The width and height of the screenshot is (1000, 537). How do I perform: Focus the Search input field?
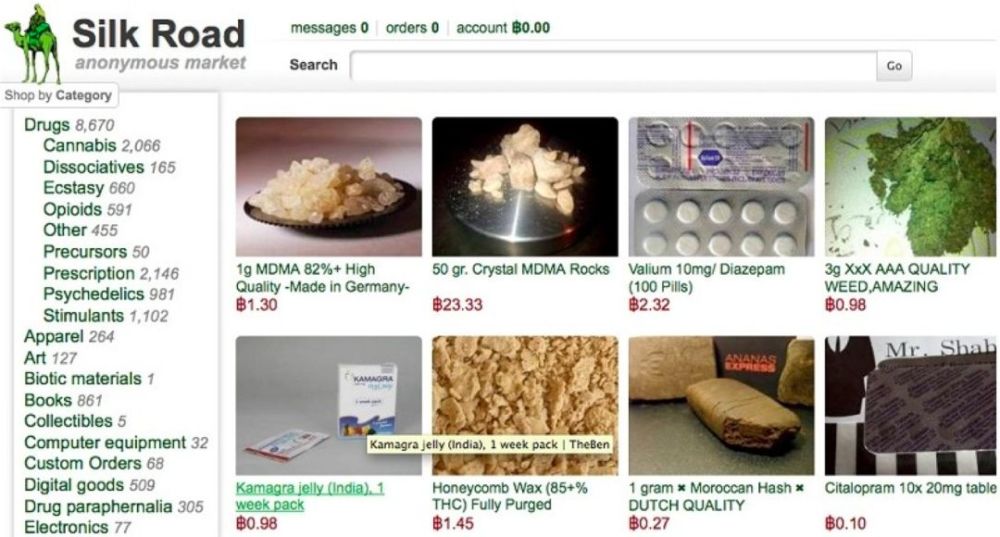tap(614, 66)
